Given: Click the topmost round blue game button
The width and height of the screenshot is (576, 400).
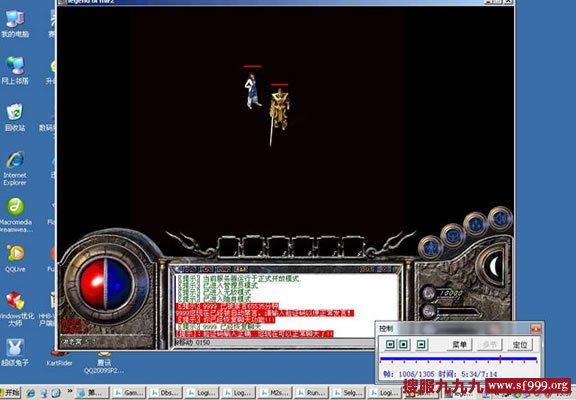Looking at the screenshot, I should coord(500,219).
